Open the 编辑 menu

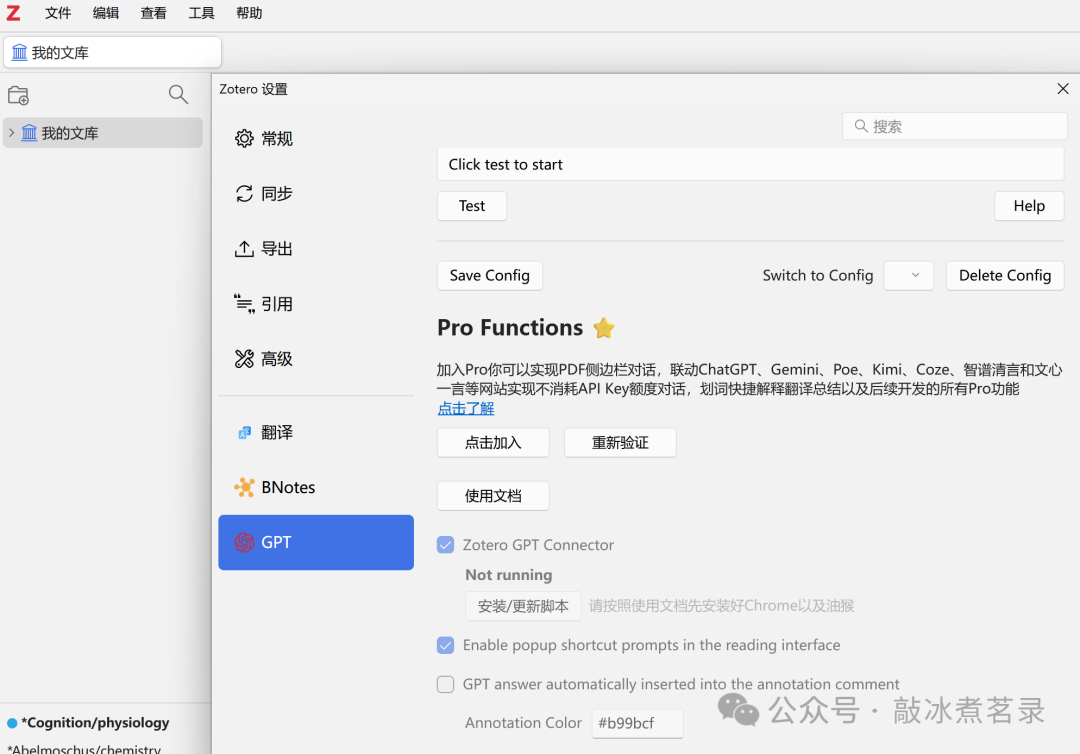(105, 13)
